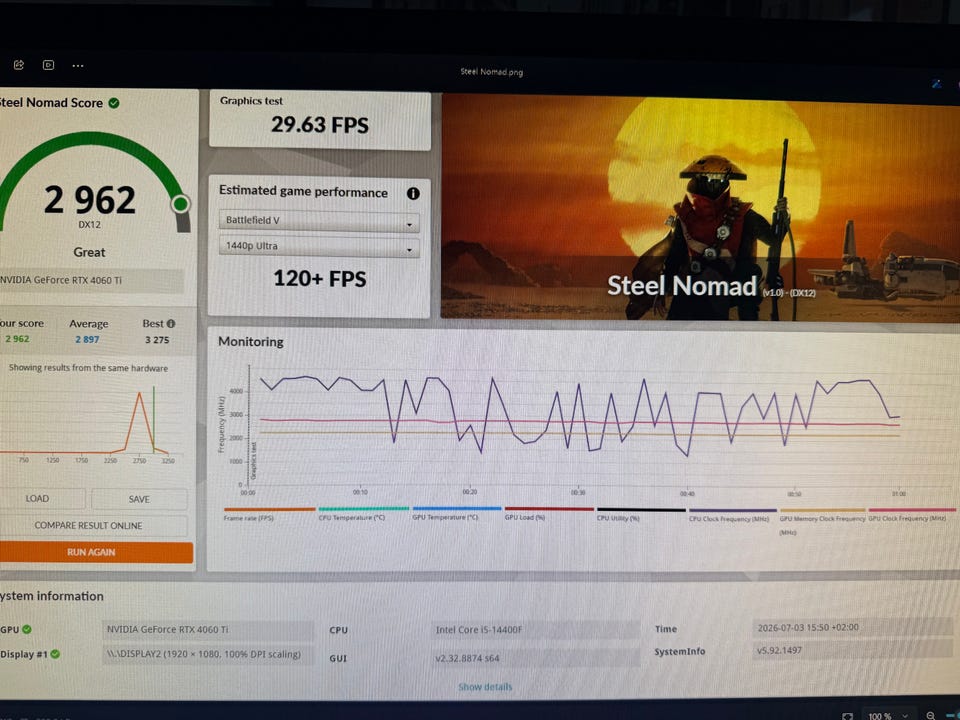This screenshot has width=960, height=720.
Task: Click the green check next to GPU label
Action: click(27, 629)
